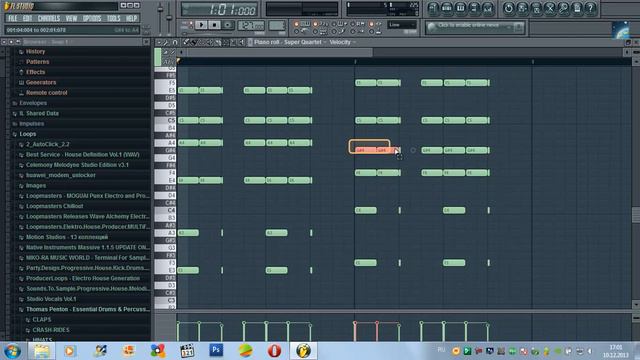Open Opera browser from the taskbar
640x360 pixels.
click(x=274, y=351)
